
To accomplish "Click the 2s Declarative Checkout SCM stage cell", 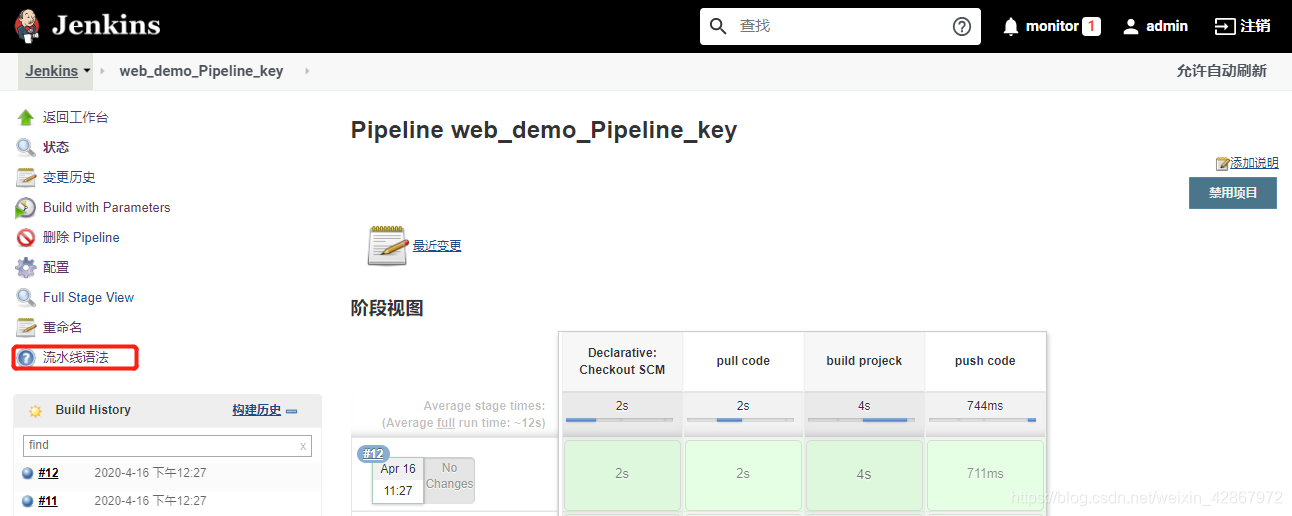I will pos(622,474).
